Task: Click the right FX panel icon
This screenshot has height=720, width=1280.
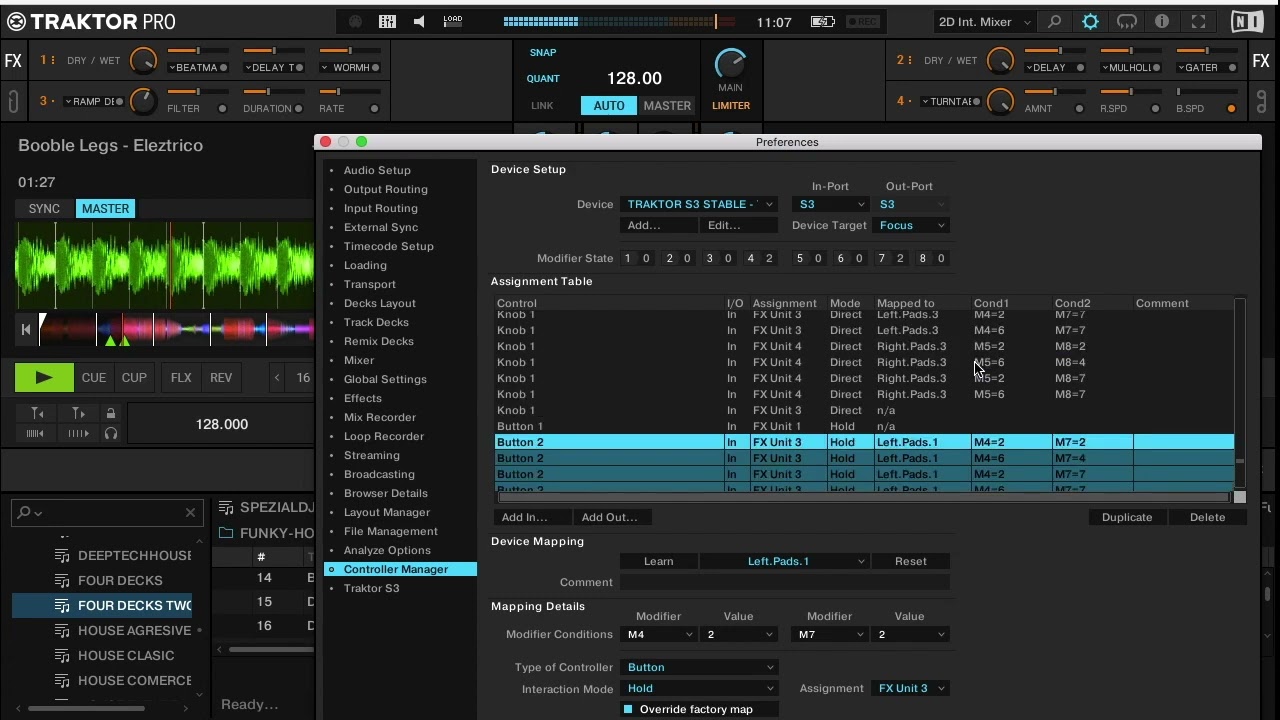Action: coord(1261,61)
